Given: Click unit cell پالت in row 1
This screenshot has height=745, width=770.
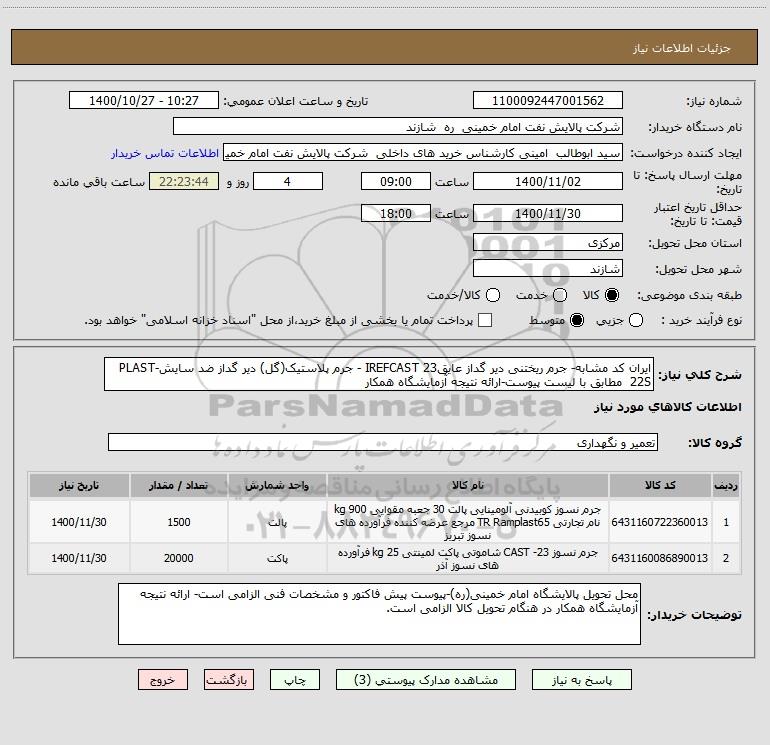Looking at the screenshot, I should tap(277, 522).
